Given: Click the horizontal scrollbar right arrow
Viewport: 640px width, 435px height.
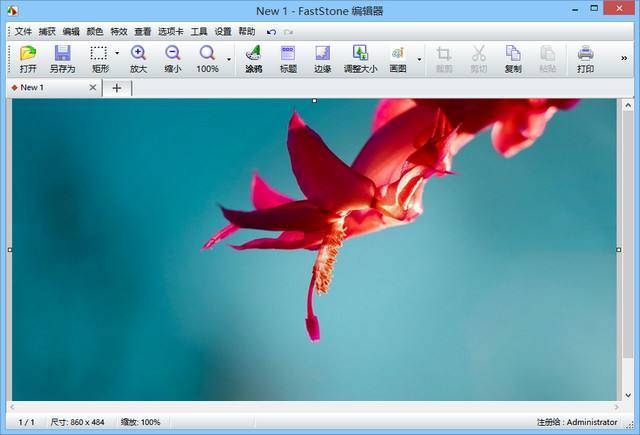Looking at the screenshot, I should coord(616,407).
